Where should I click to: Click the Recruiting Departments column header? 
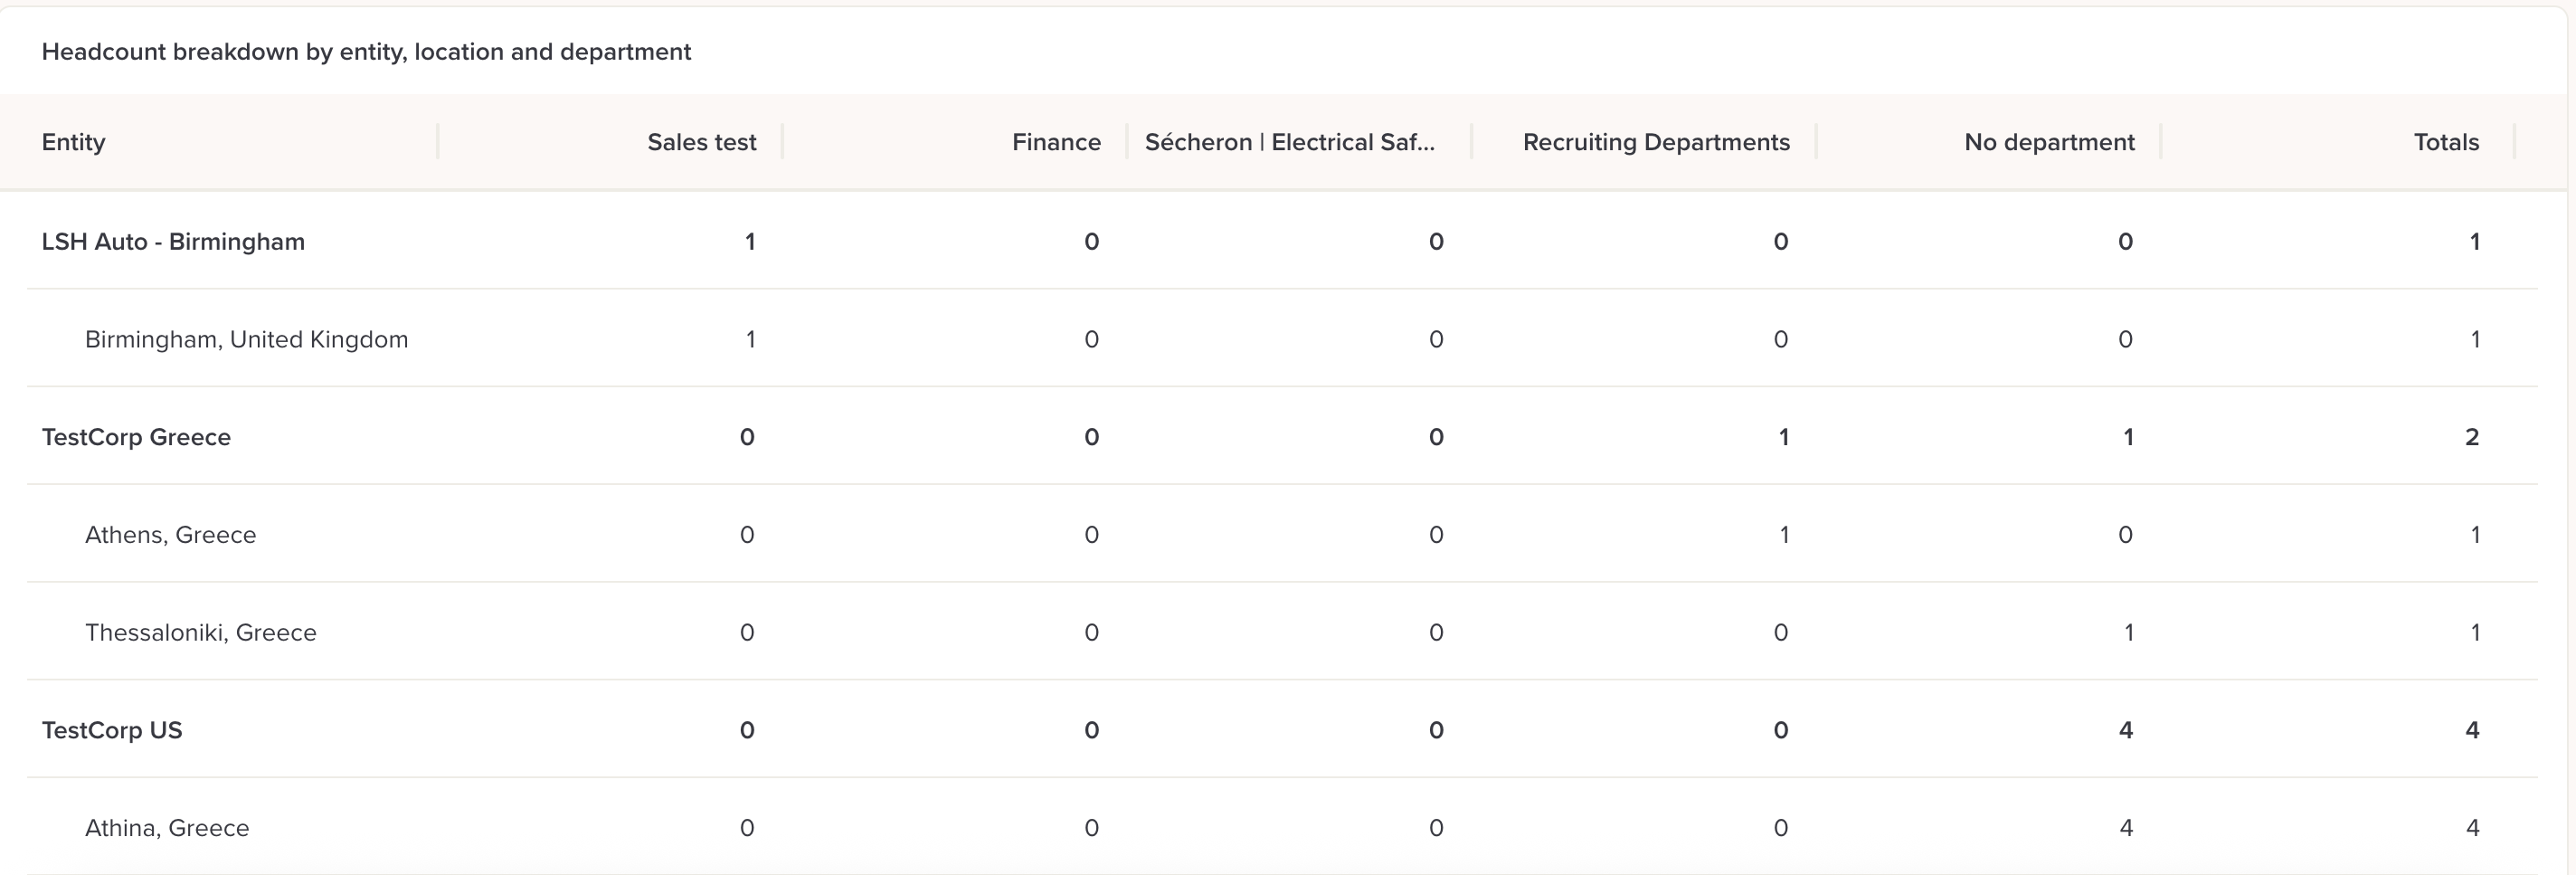click(x=1656, y=142)
